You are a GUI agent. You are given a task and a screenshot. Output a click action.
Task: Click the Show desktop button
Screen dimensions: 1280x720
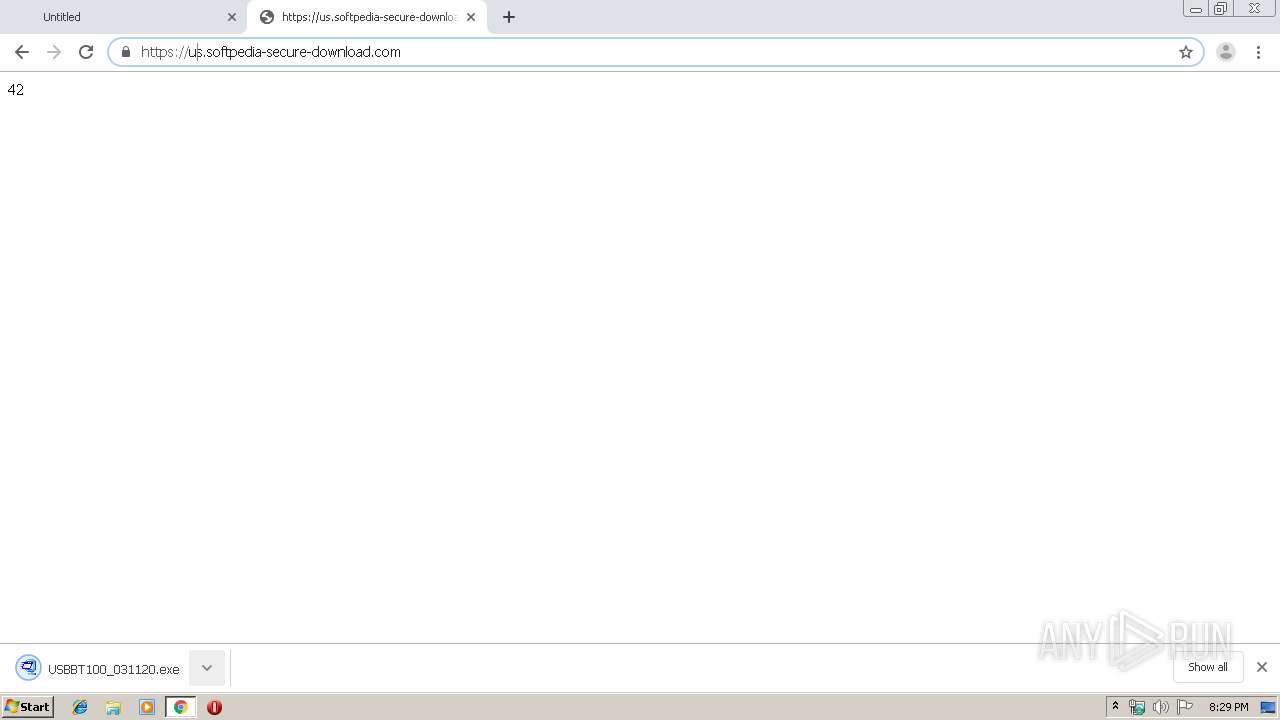tap(1268, 707)
